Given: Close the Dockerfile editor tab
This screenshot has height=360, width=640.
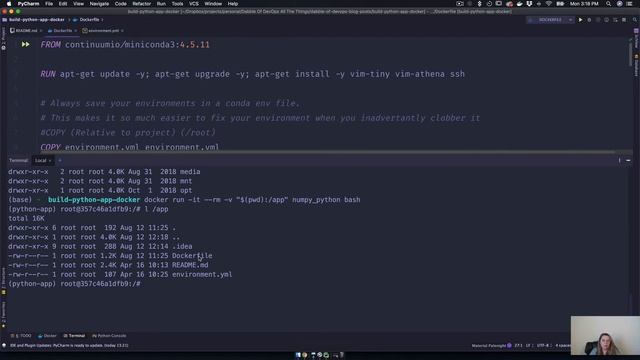Looking at the screenshot, I should (x=76, y=31).
